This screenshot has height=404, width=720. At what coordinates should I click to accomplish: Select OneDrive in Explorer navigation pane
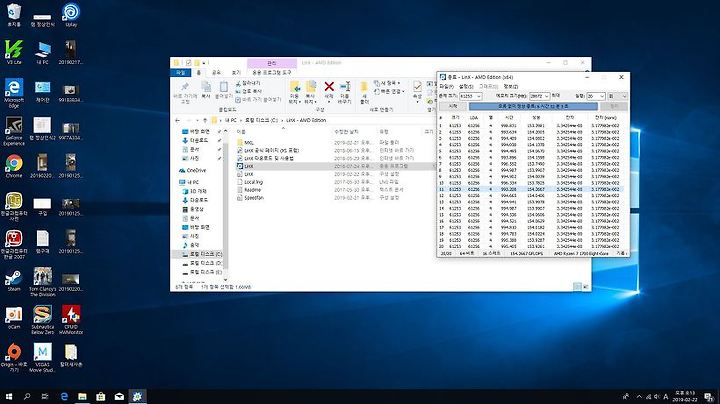[x=193, y=170]
